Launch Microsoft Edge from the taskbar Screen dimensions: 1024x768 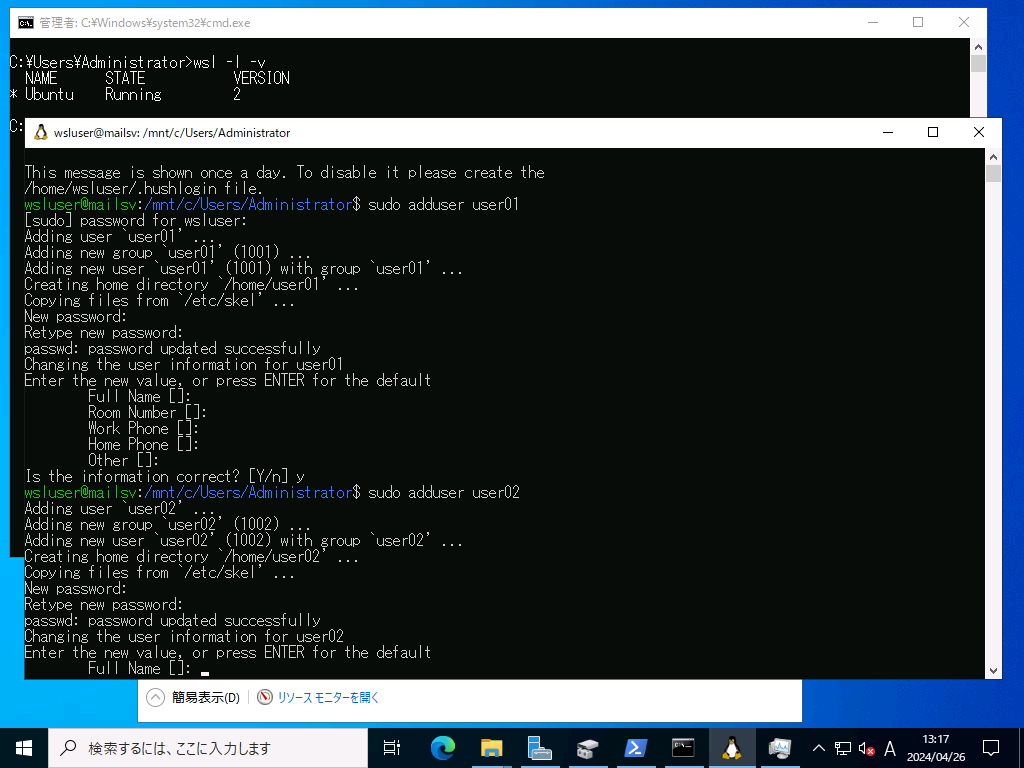(441, 747)
